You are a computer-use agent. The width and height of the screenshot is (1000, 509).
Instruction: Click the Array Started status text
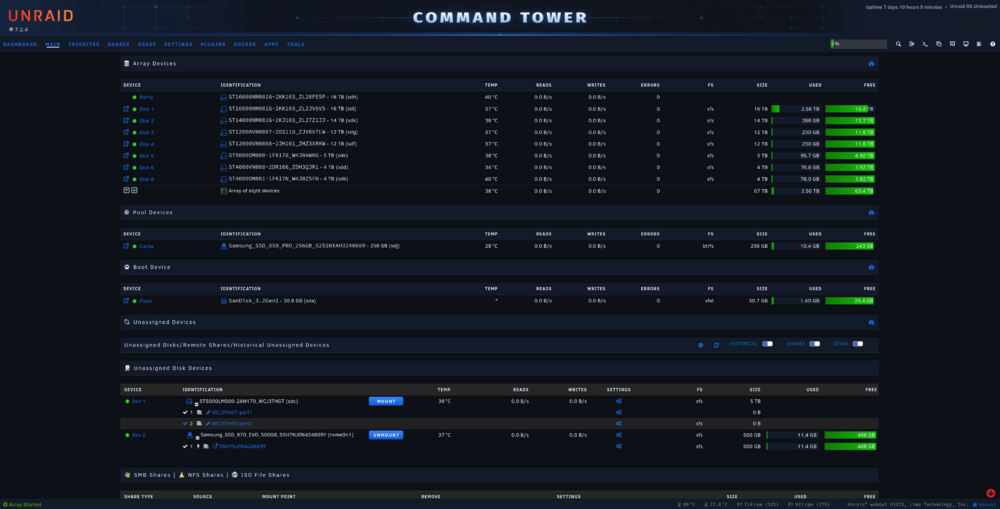(25, 505)
